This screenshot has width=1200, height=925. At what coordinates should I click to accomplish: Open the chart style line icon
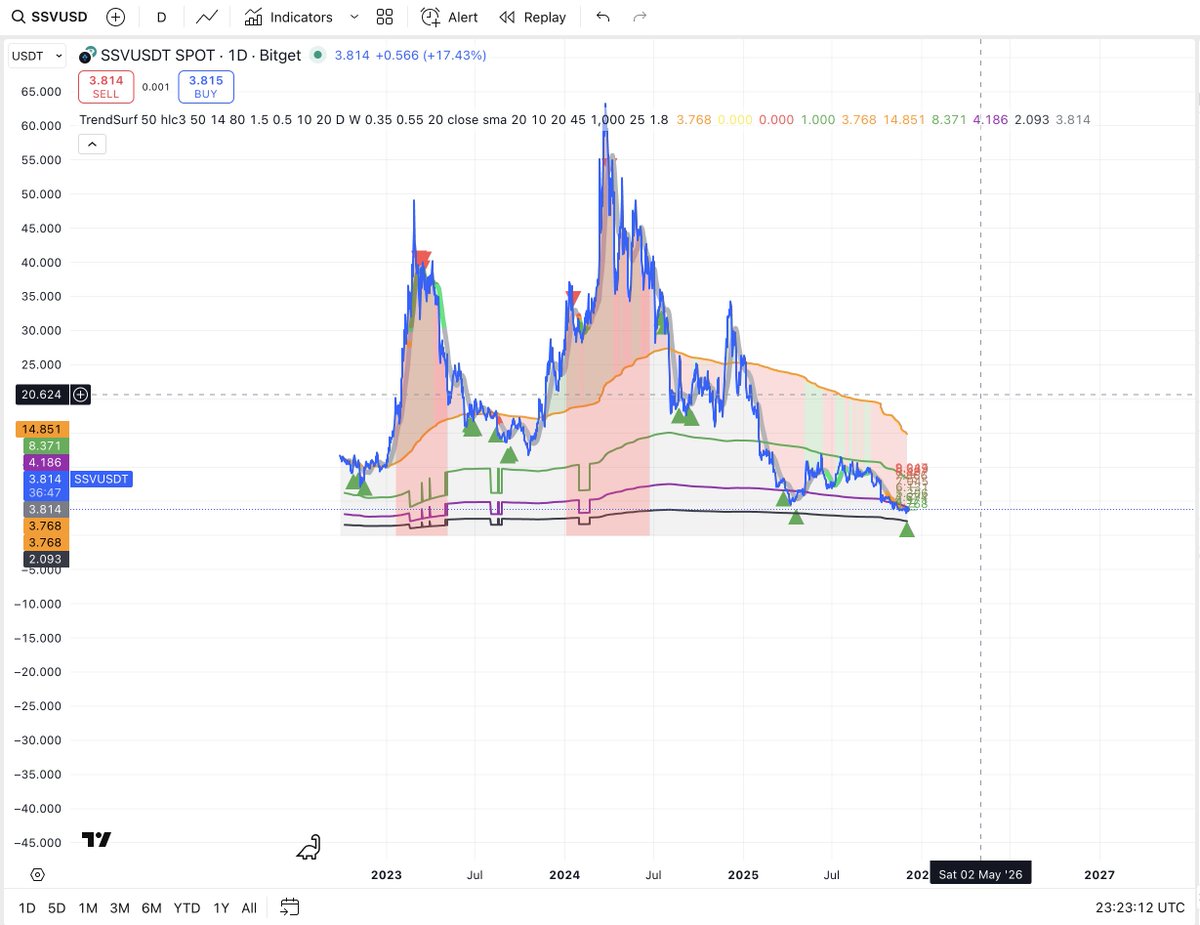208,17
